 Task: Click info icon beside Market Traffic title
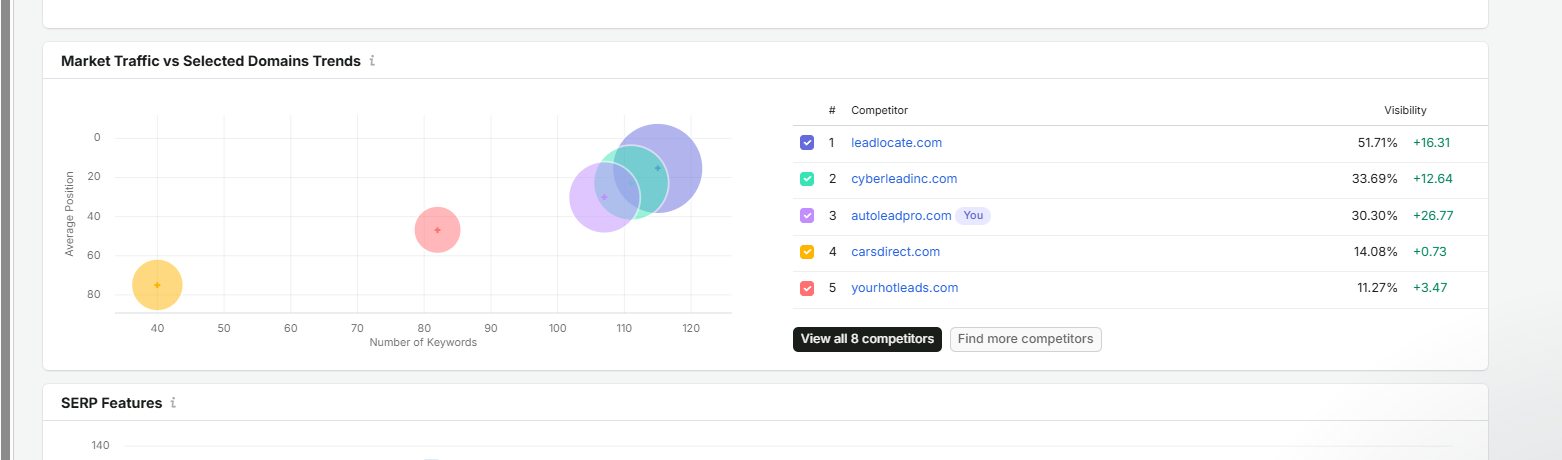pyautogui.click(x=372, y=61)
